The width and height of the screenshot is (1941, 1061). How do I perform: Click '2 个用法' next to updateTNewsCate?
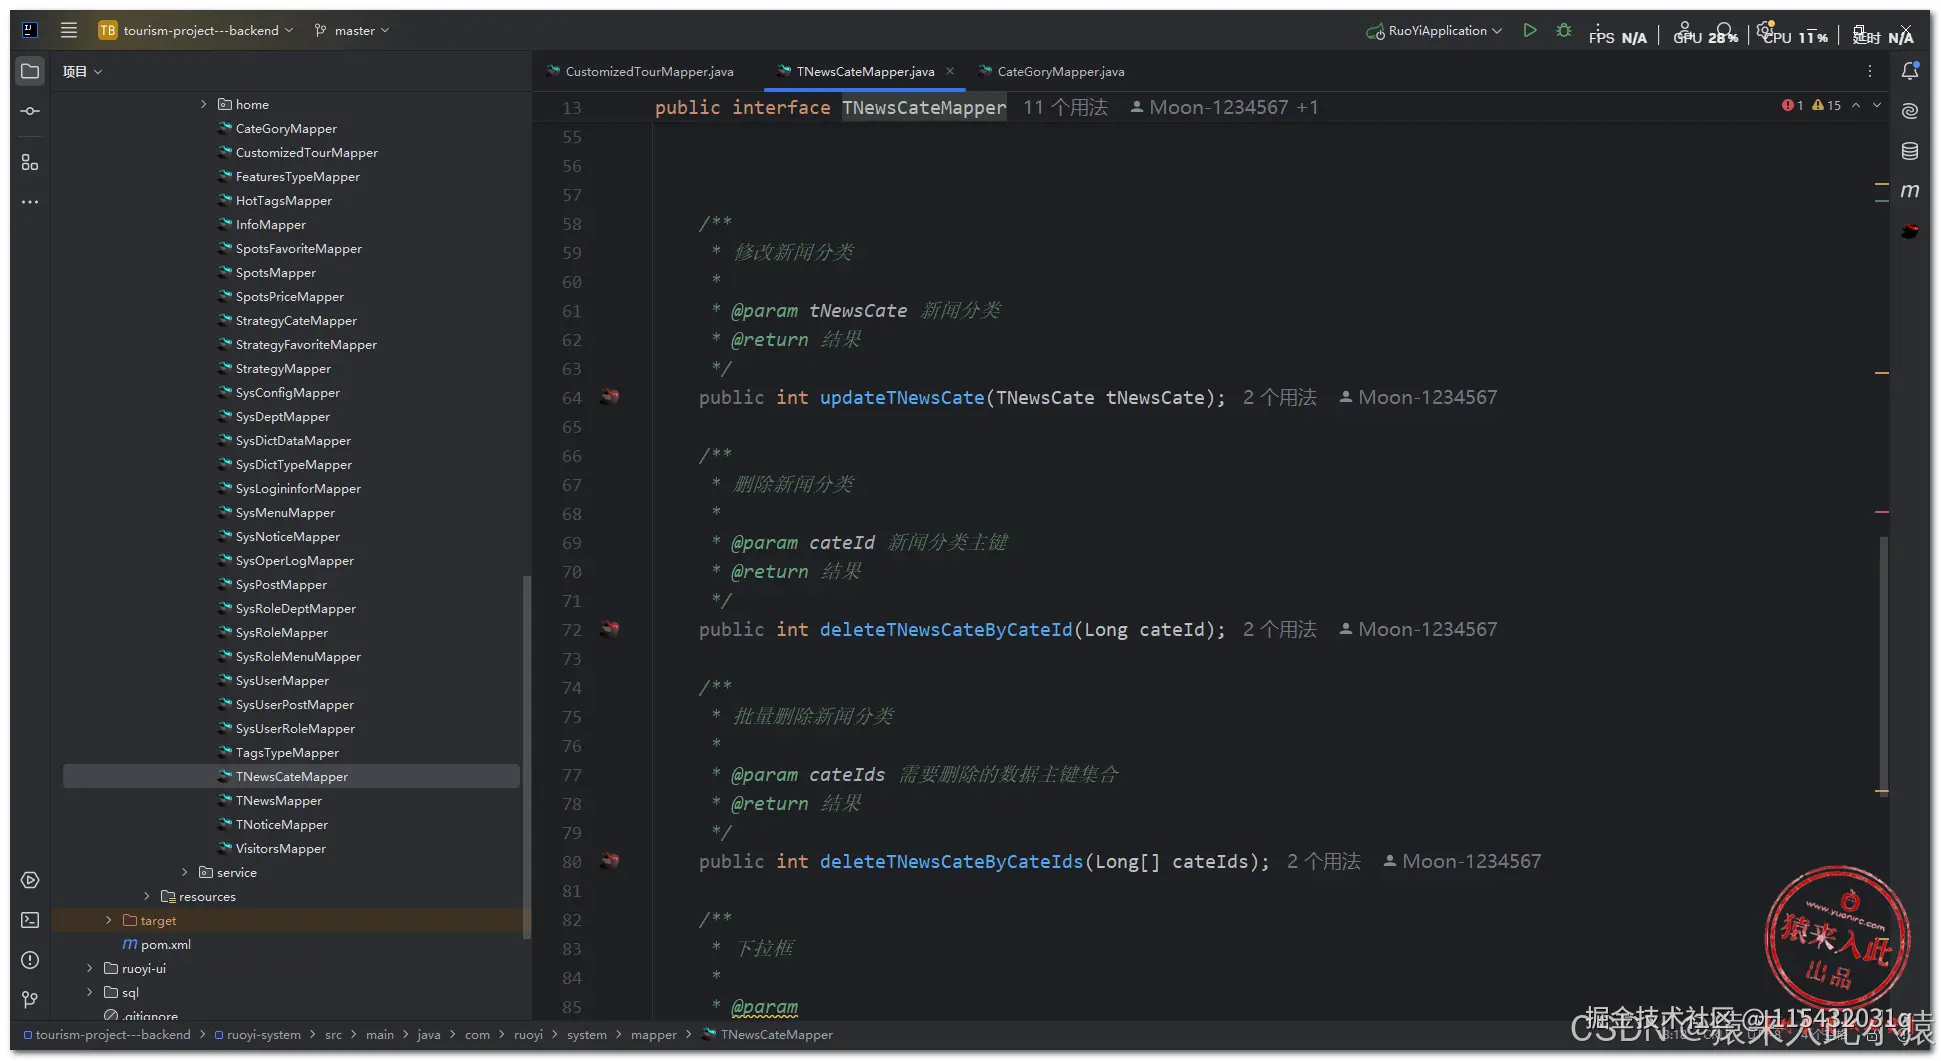[1280, 397]
